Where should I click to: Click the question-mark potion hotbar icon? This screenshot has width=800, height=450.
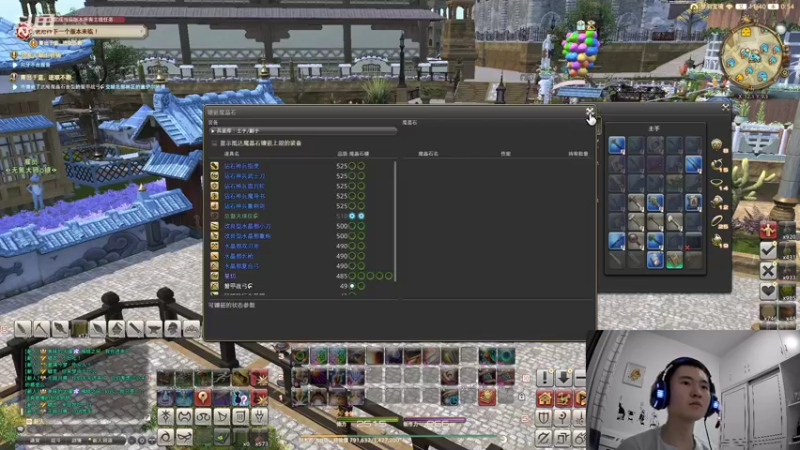240,397
